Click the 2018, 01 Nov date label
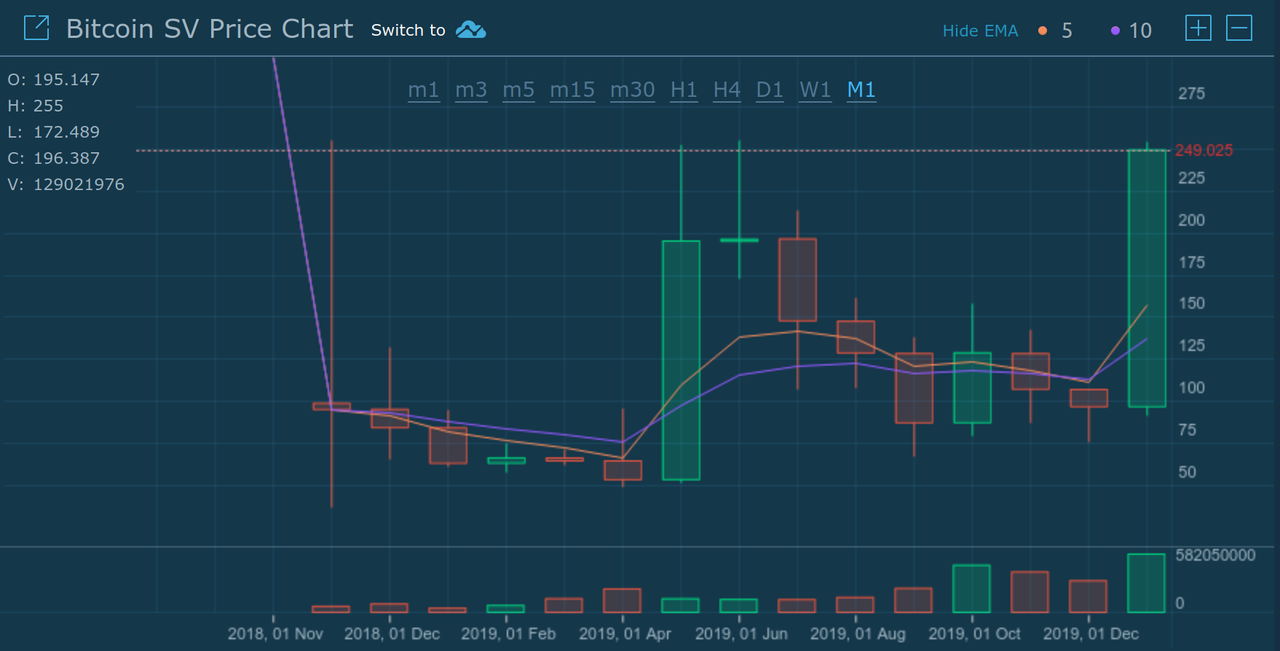The width and height of the screenshot is (1280, 651). [x=275, y=634]
